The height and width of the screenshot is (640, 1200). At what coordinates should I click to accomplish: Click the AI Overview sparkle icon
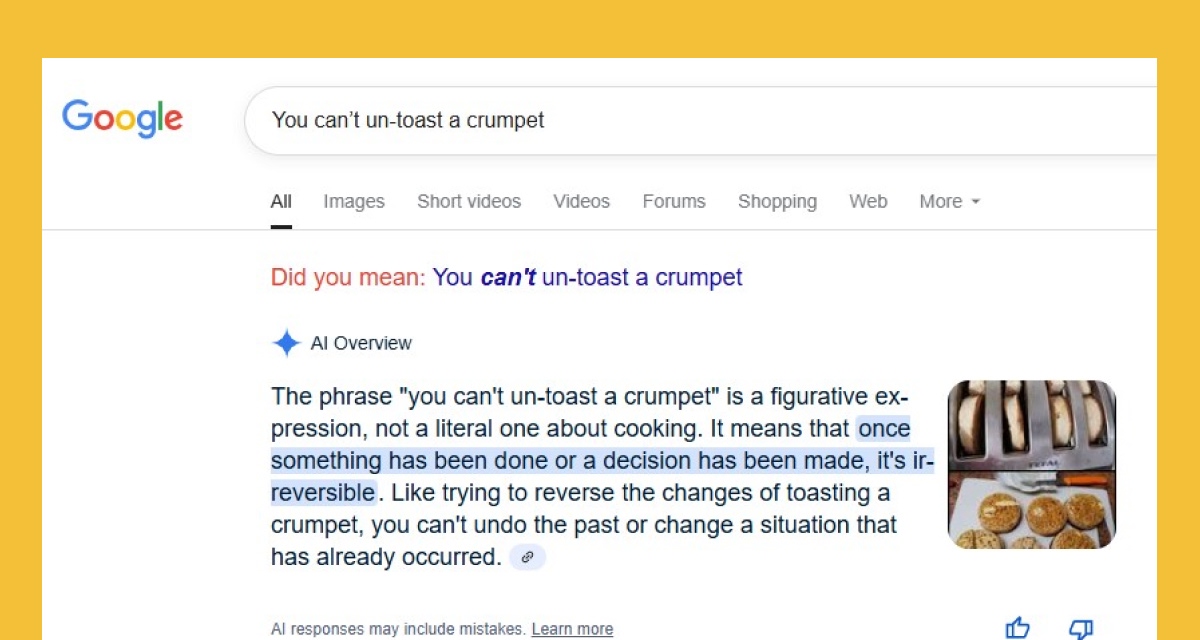[x=286, y=343]
